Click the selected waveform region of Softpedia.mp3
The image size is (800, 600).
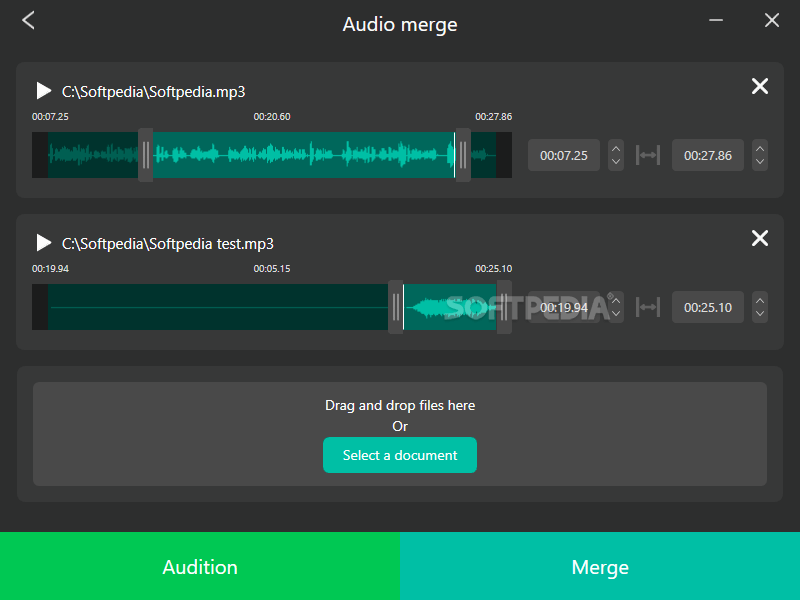point(303,155)
